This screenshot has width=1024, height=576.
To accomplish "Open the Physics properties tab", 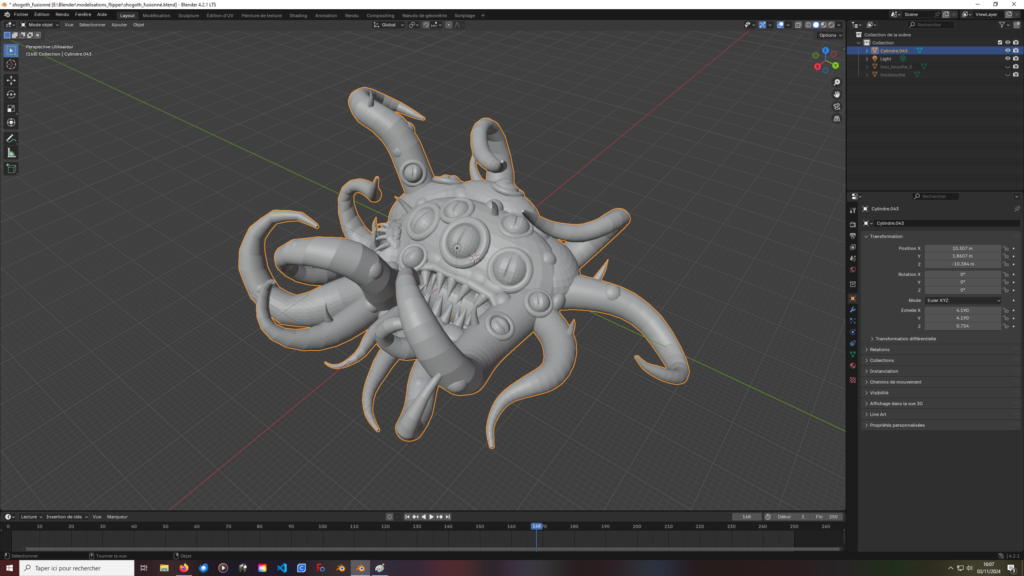I will pyautogui.click(x=853, y=332).
